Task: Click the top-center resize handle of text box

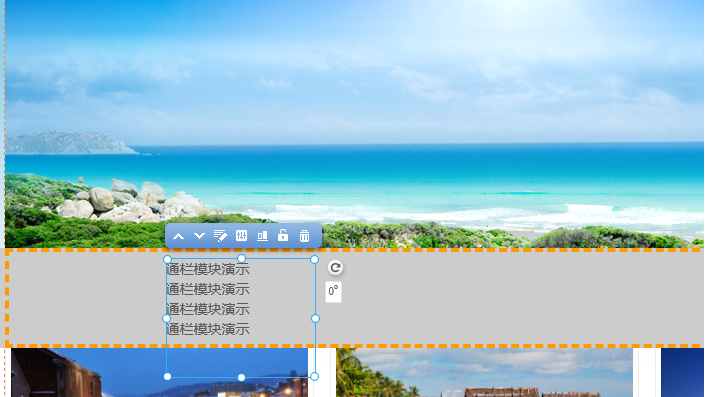Action: click(x=241, y=258)
